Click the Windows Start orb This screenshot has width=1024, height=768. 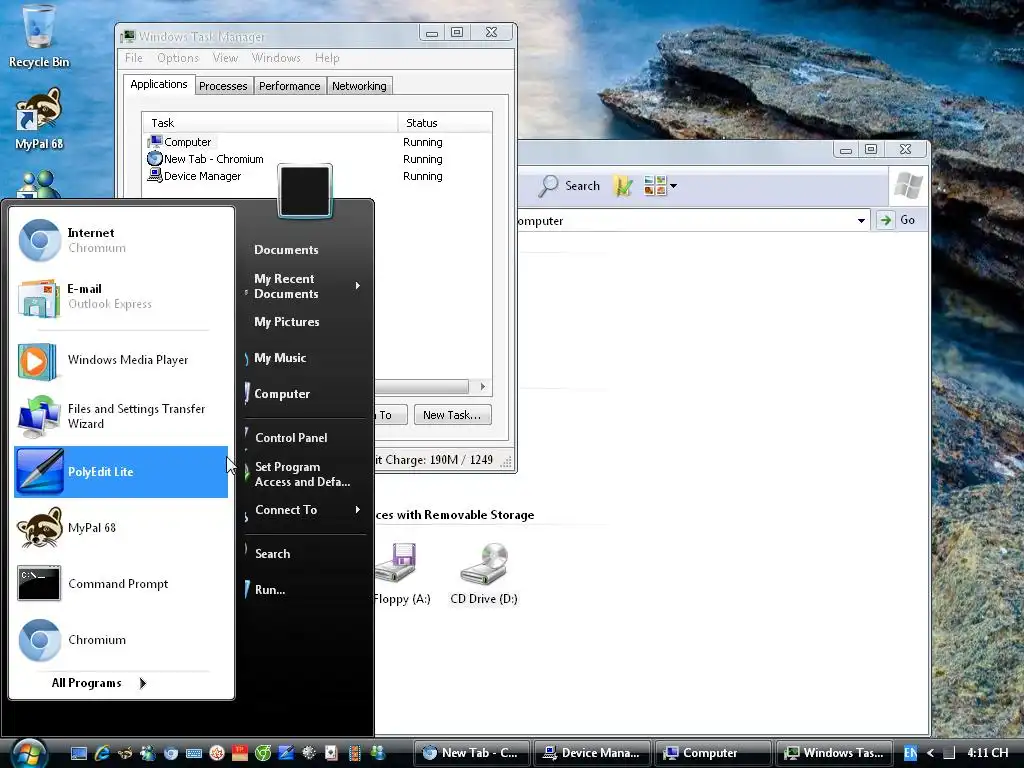click(x=28, y=754)
